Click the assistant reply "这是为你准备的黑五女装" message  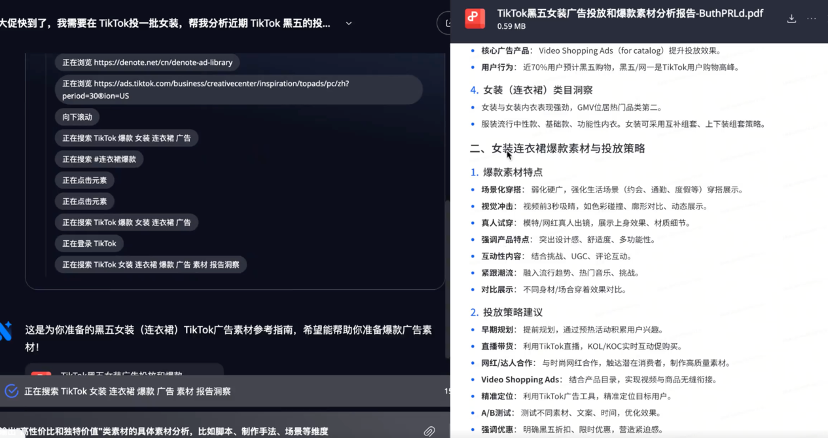tap(228, 338)
